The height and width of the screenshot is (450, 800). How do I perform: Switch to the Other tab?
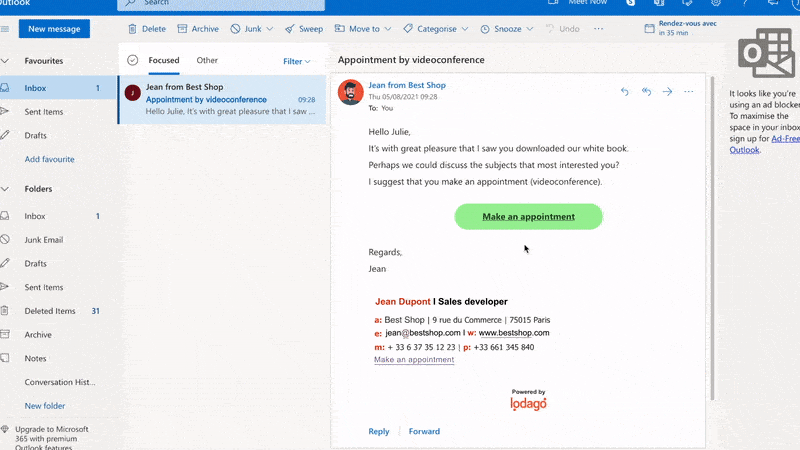(207, 60)
